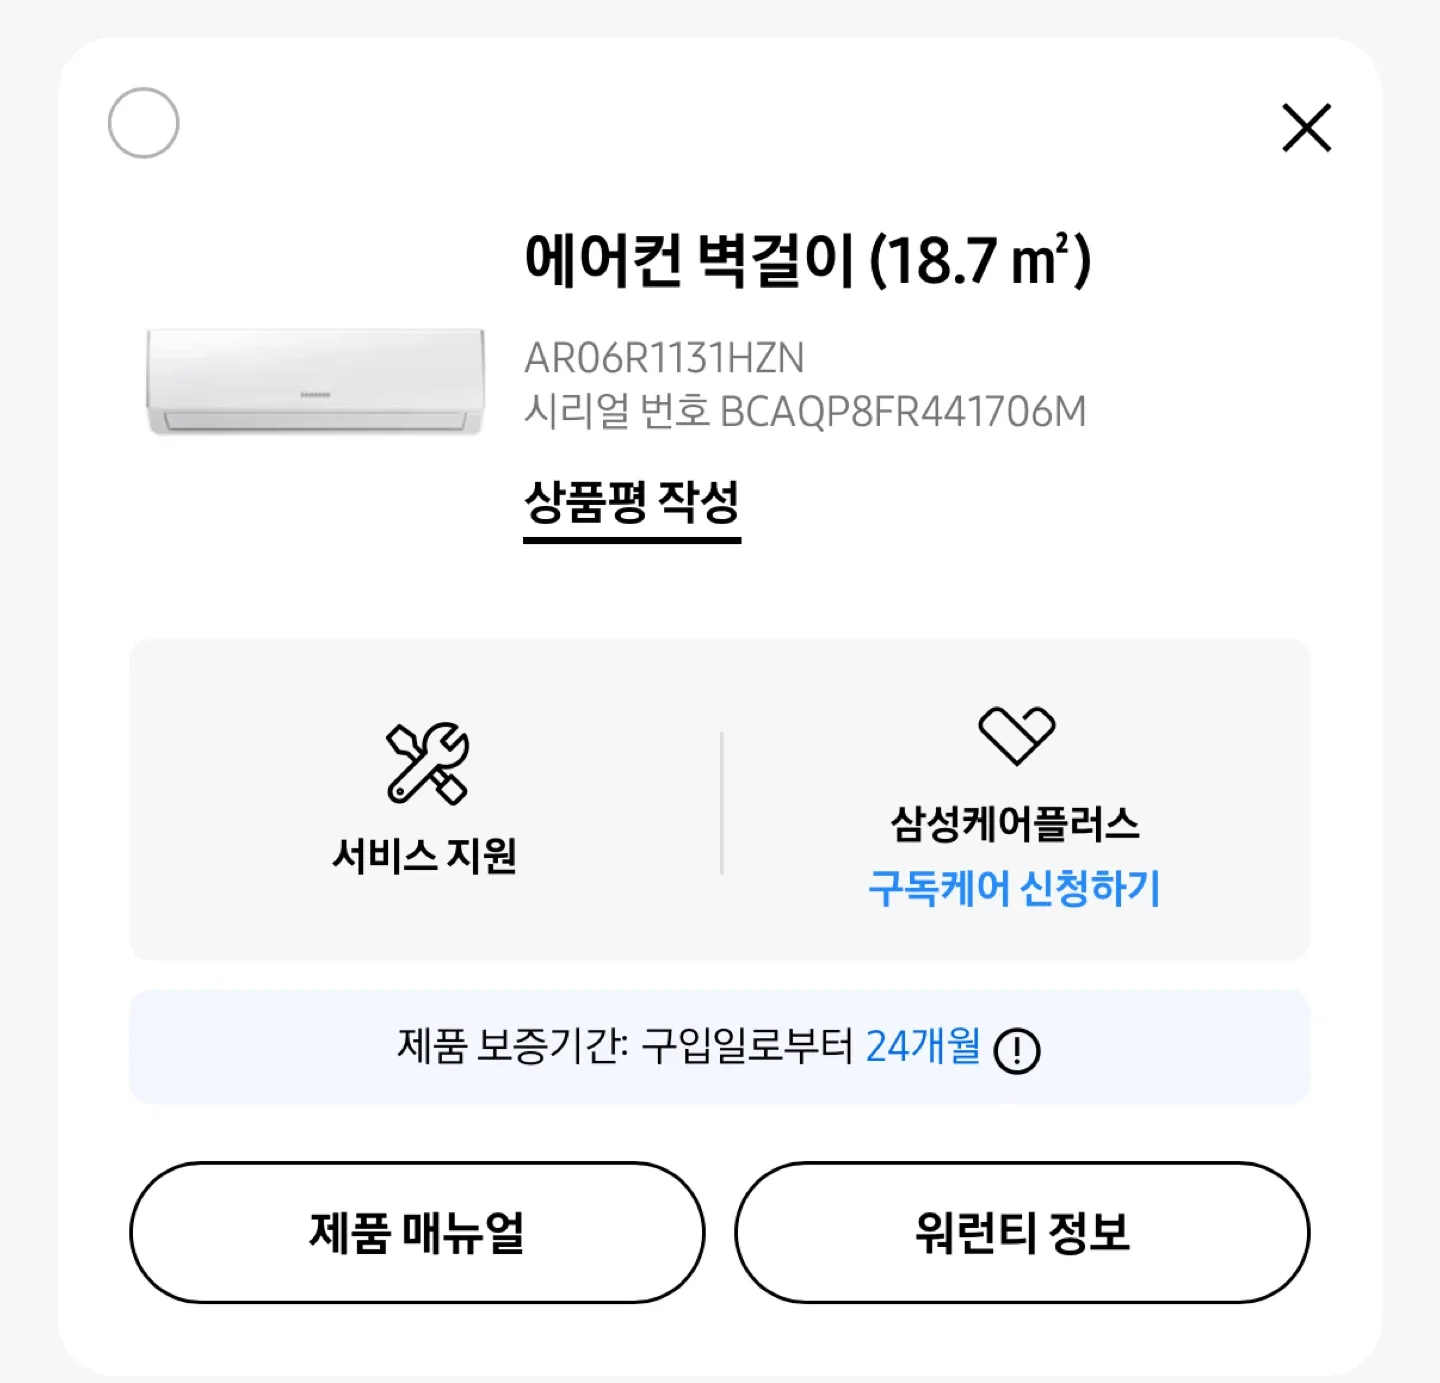Screen dimensions: 1440x1383
Task: Close the product detail card
Action: click(x=1306, y=128)
